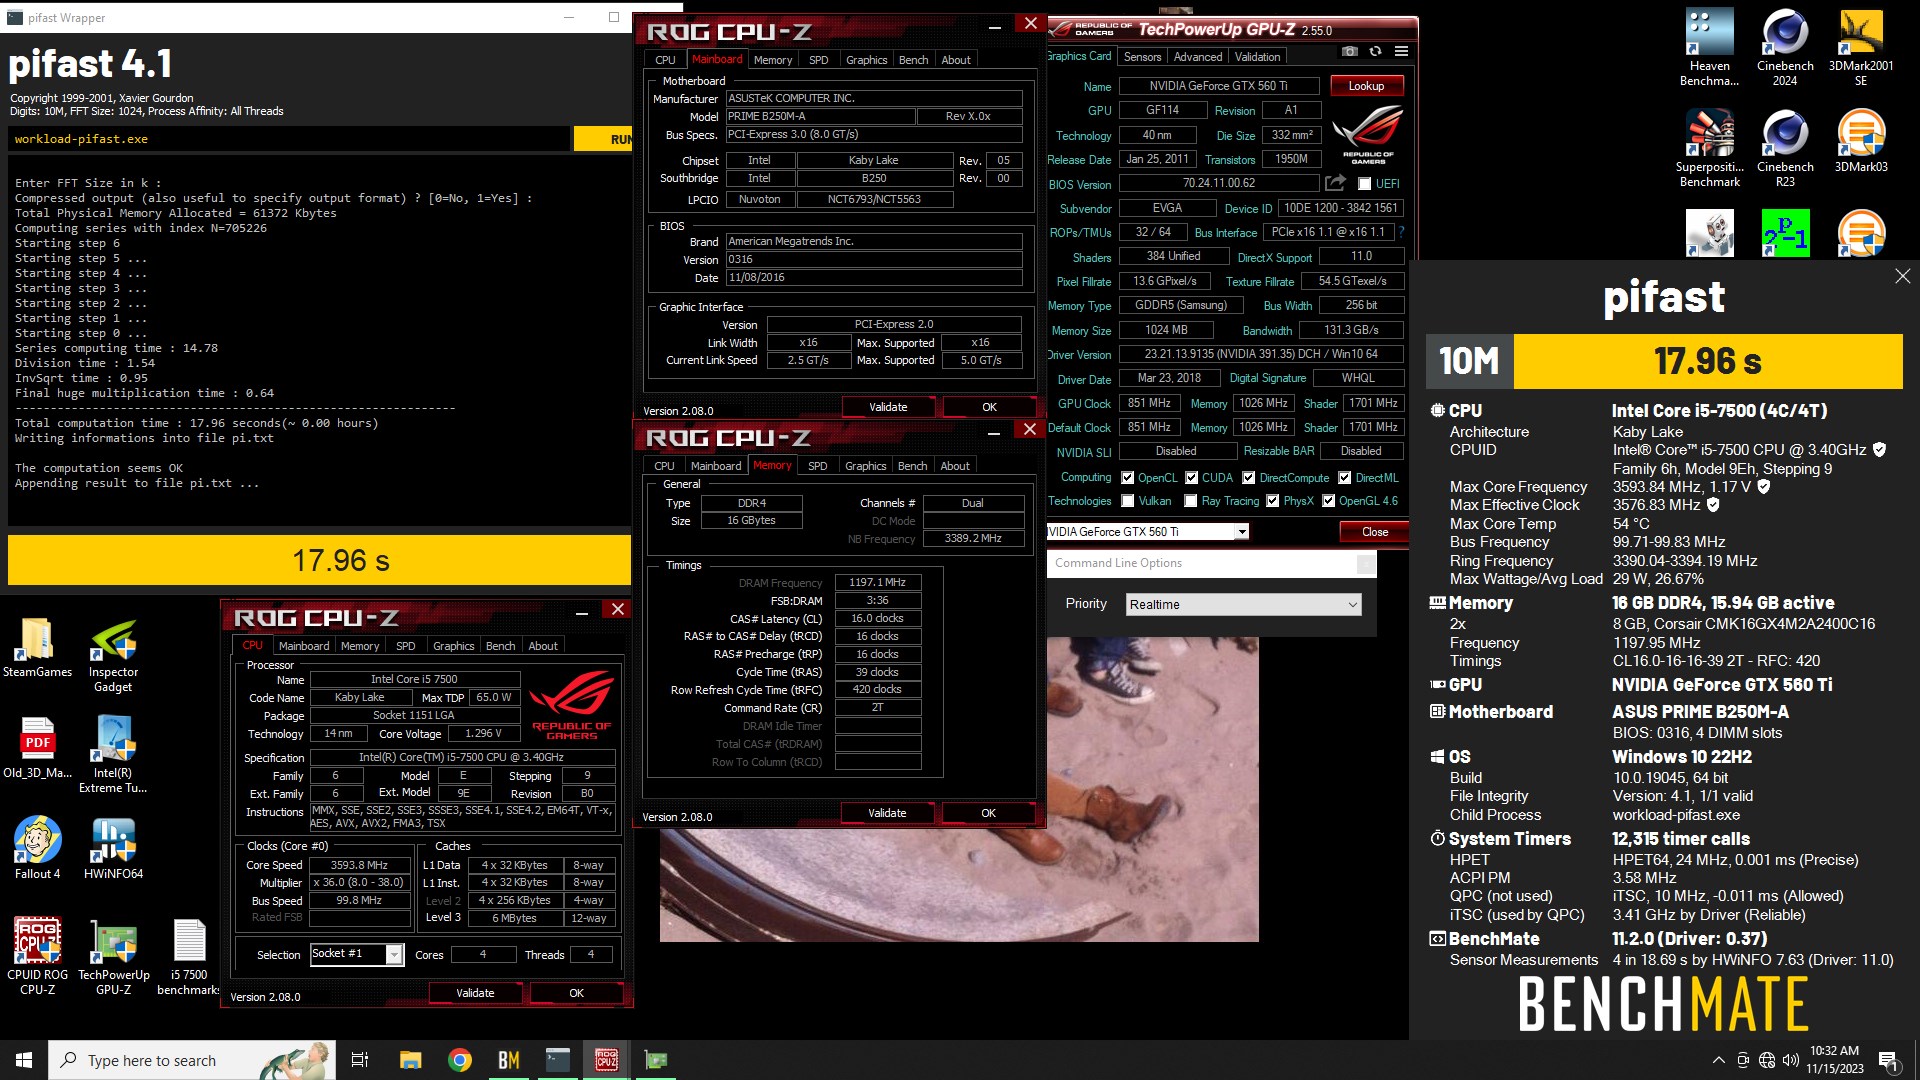Open the CPUID ROG CPU-Z desktop shortcut
The width and height of the screenshot is (1920, 1080).
[37, 956]
